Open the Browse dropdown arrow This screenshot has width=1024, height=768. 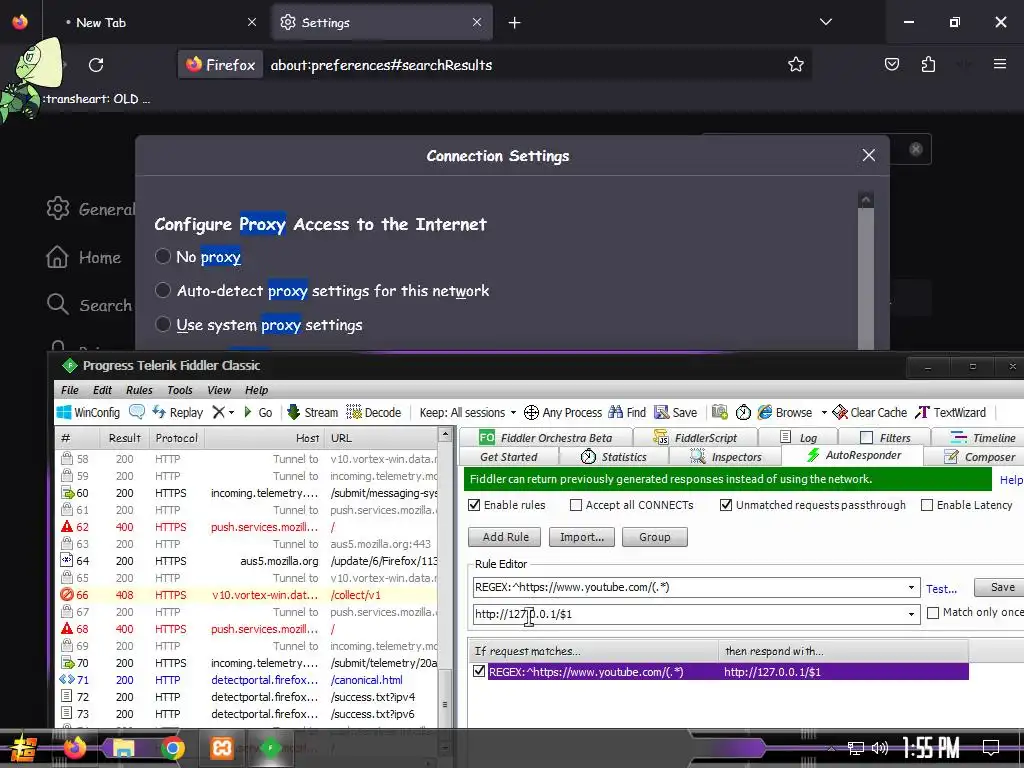(824, 412)
